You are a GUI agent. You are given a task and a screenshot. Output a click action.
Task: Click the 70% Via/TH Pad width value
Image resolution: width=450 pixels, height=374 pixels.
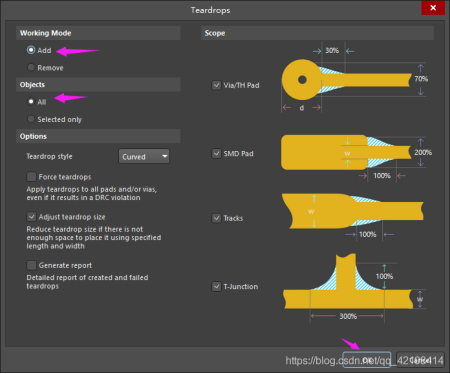pyautogui.click(x=421, y=79)
